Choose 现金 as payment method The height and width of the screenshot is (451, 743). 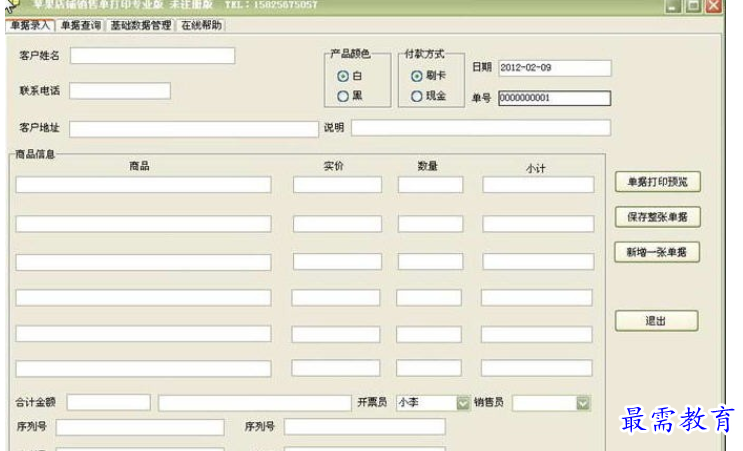click(x=417, y=96)
